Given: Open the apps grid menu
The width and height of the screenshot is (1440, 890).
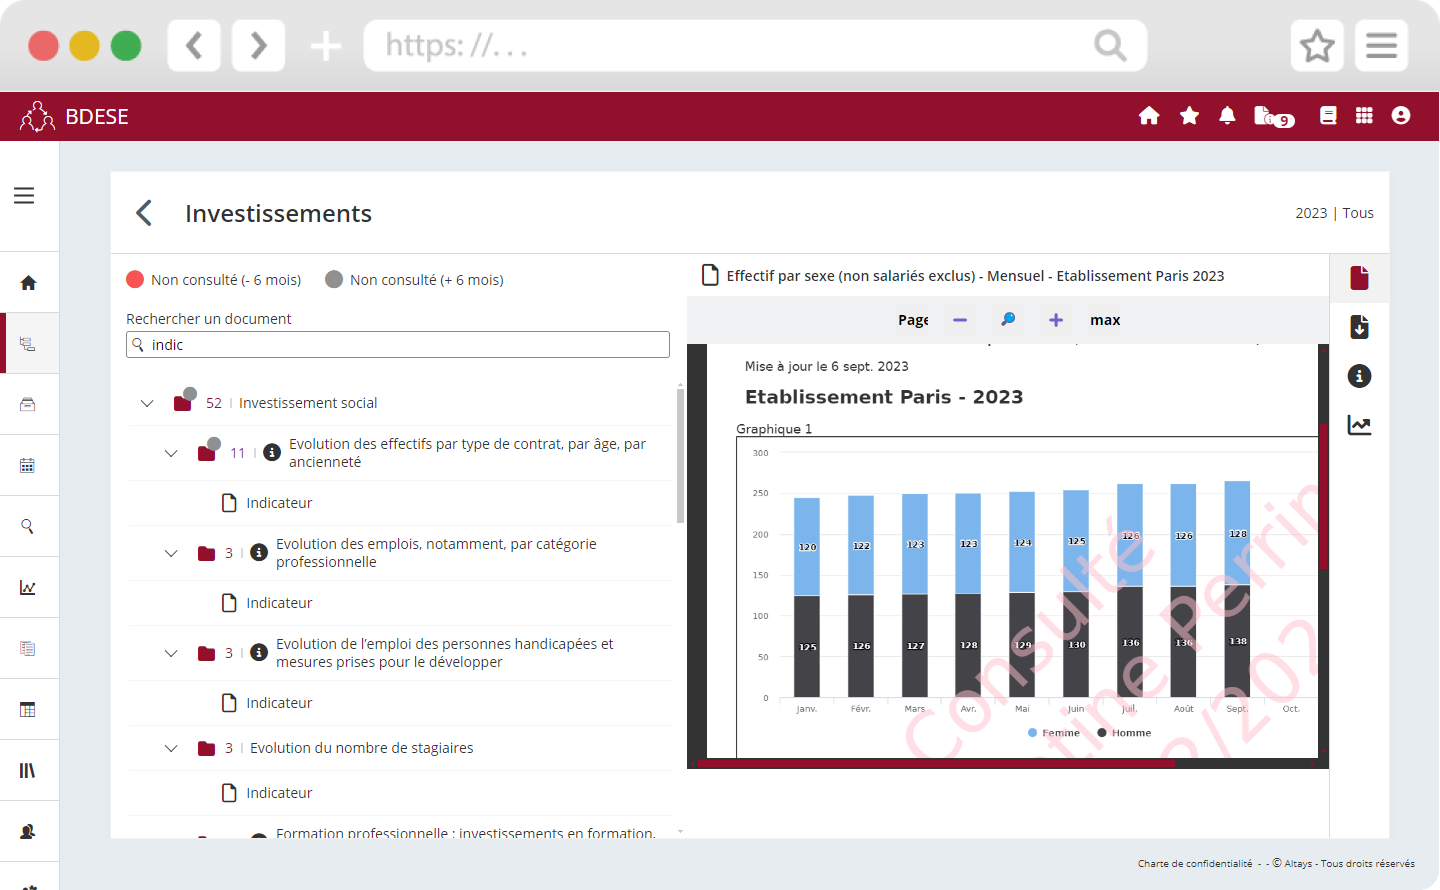Looking at the screenshot, I should tap(1364, 116).
